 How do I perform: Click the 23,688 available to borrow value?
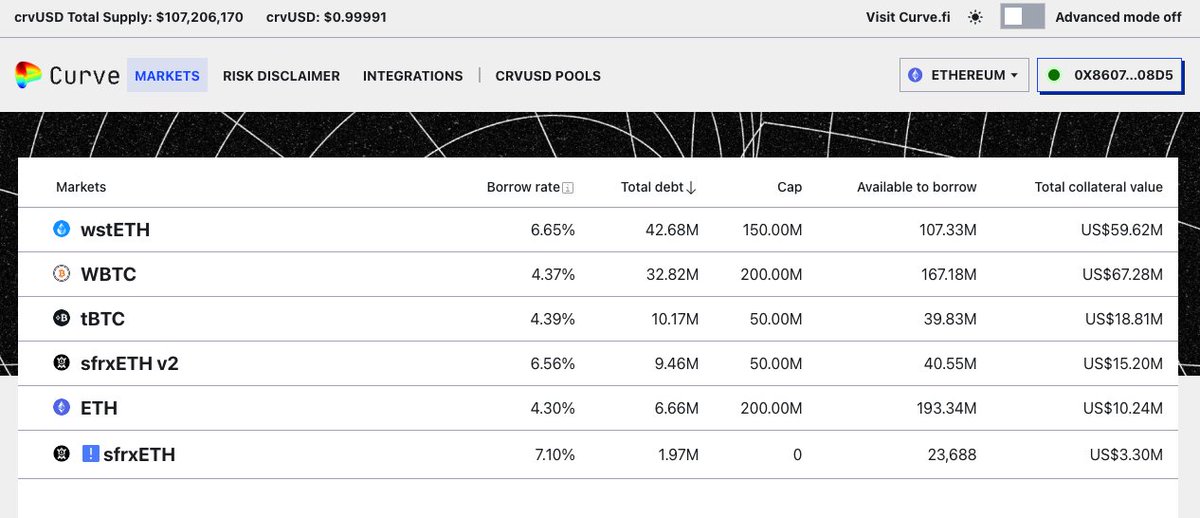pos(954,454)
